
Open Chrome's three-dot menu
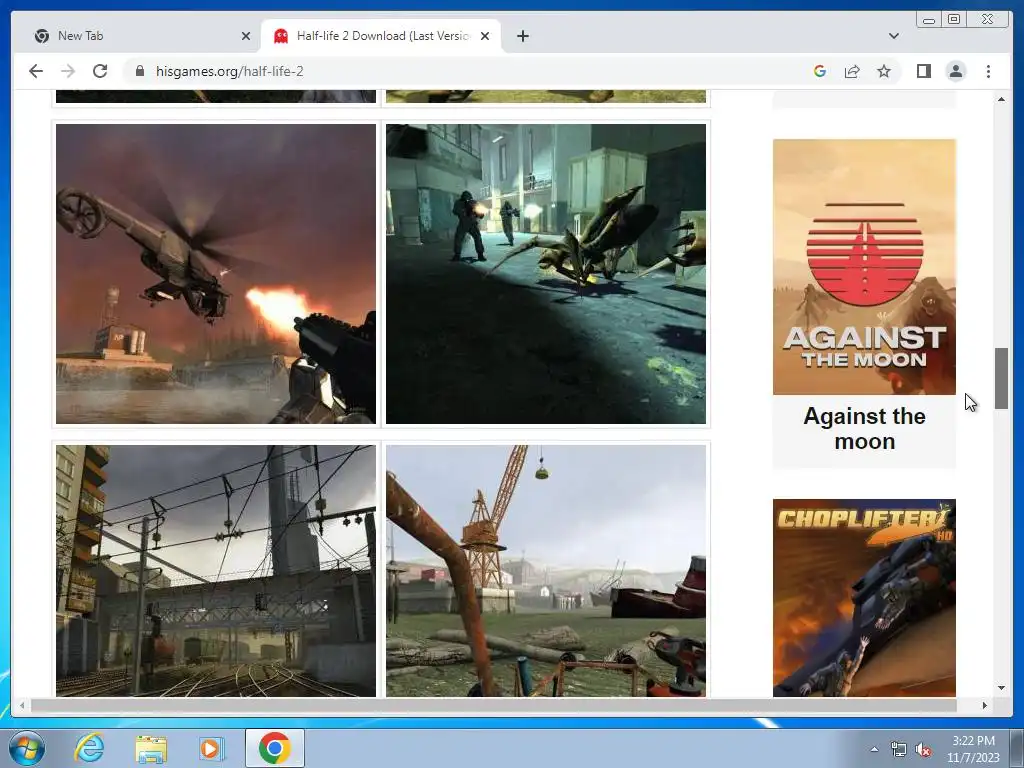pyautogui.click(x=988, y=71)
